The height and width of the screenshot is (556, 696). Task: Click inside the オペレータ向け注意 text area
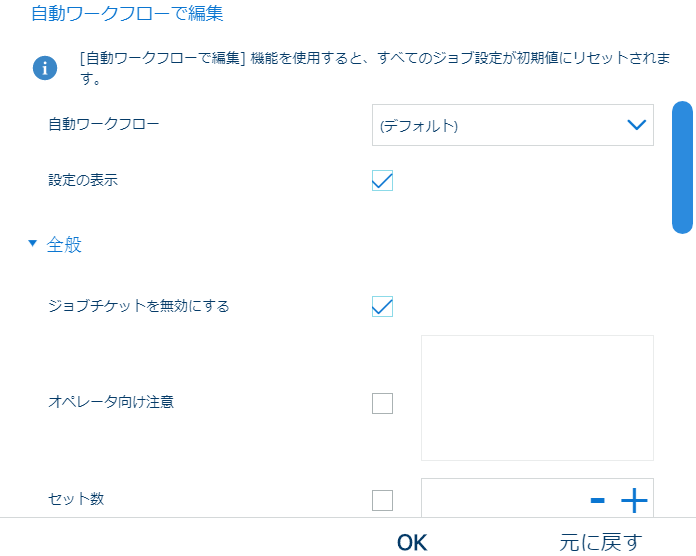click(537, 398)
